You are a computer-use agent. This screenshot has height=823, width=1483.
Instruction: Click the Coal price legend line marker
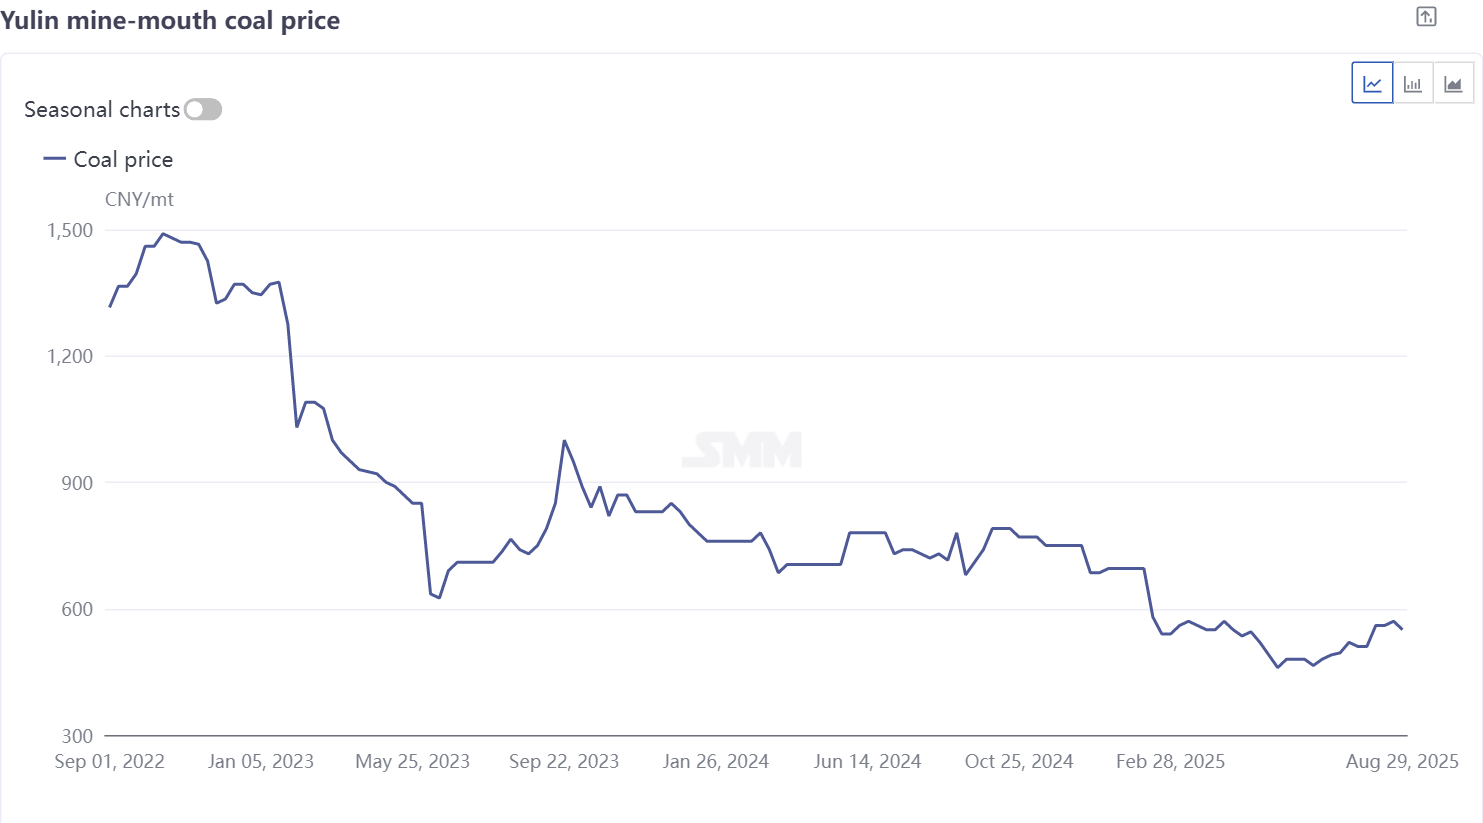click(54, 159)
